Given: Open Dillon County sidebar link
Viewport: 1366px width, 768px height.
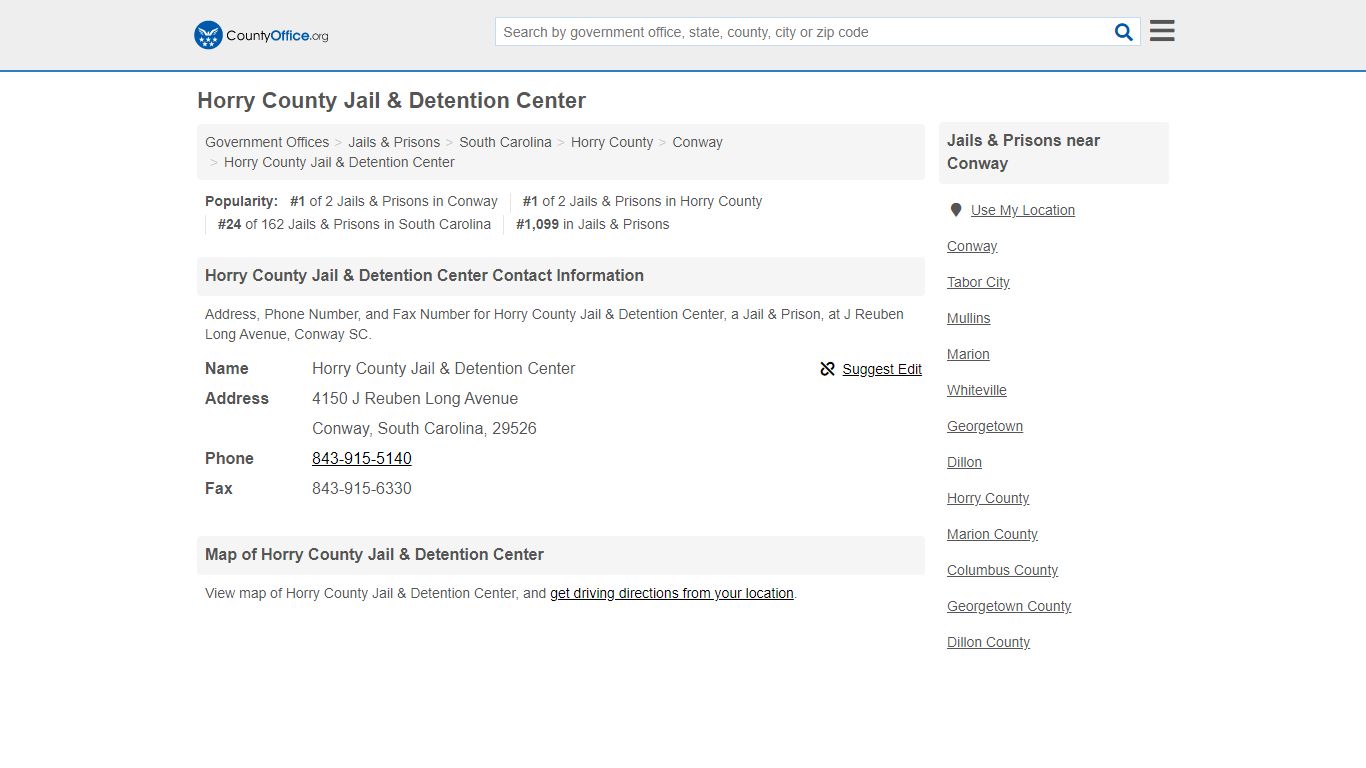Looking at the screenshot, I should (988, 642).
